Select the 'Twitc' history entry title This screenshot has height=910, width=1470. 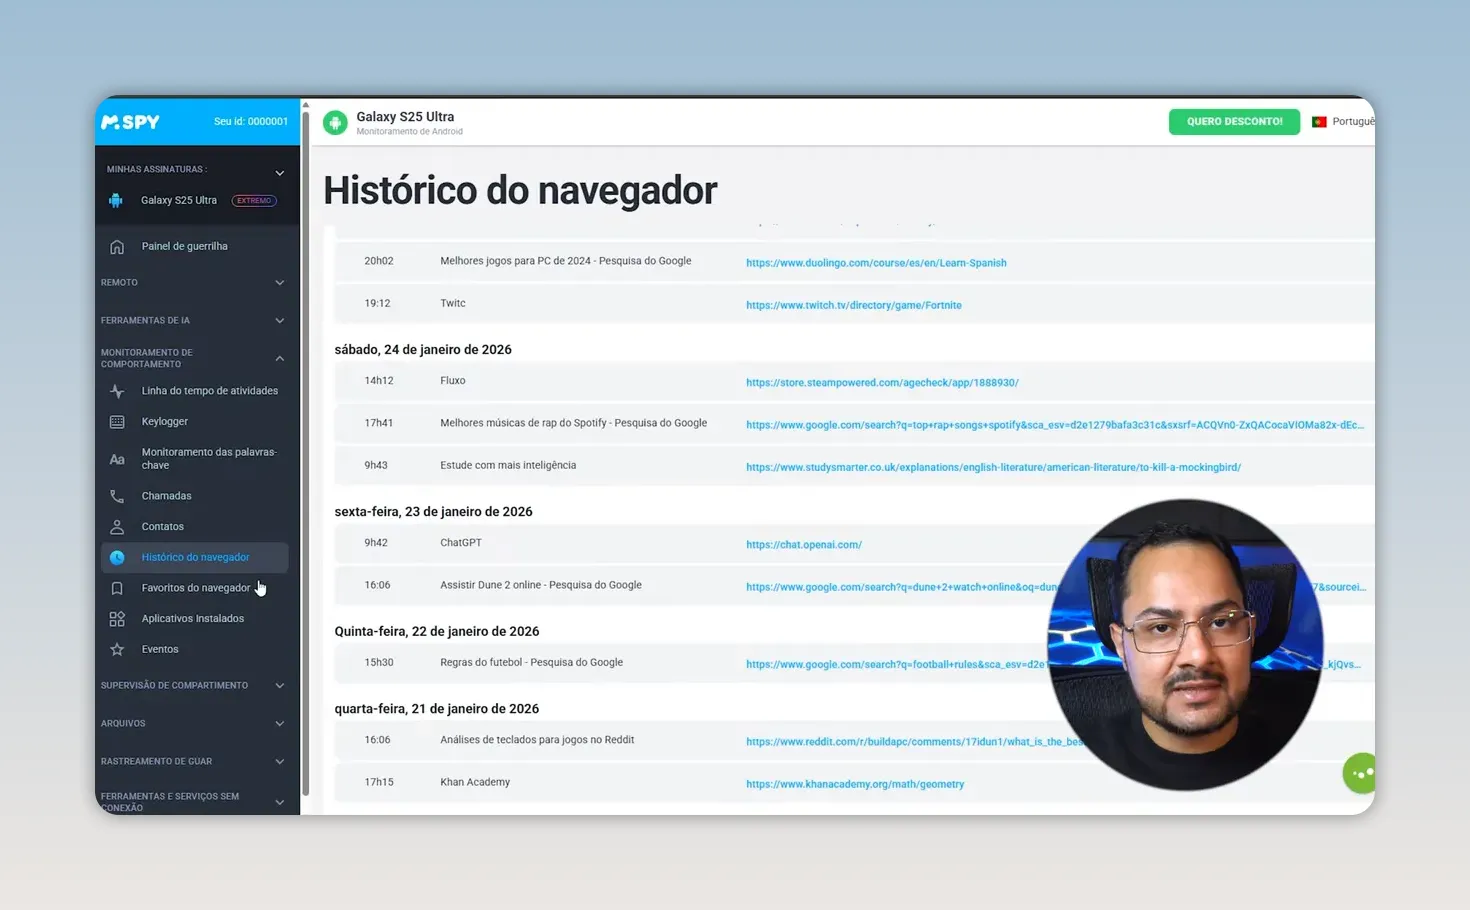click(x=453, y=303)
